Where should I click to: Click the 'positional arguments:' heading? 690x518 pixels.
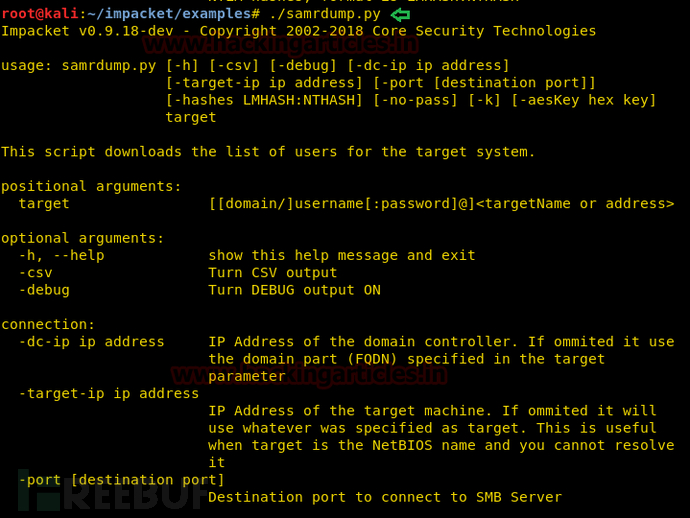click(x=91, y=187)
